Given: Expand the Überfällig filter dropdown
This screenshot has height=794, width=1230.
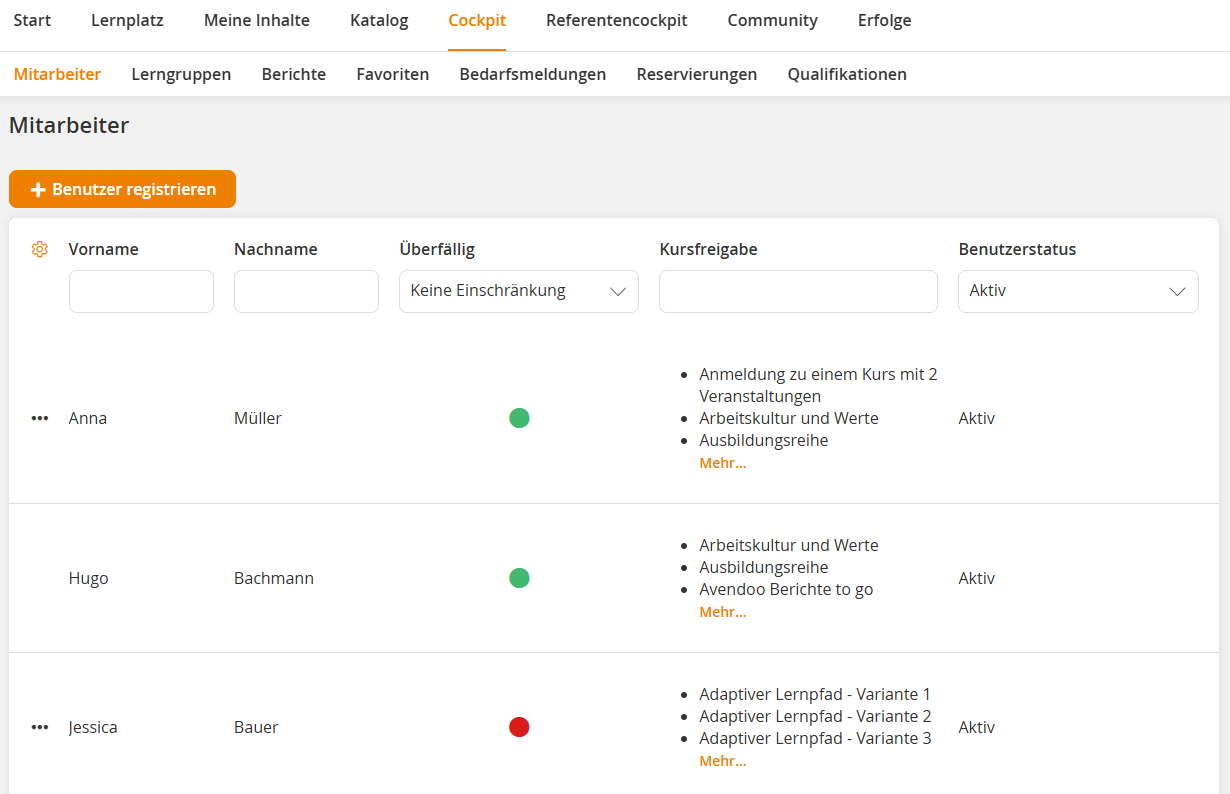Looking at the screenshot, I should pyautogui.click(x=518, y=291).
